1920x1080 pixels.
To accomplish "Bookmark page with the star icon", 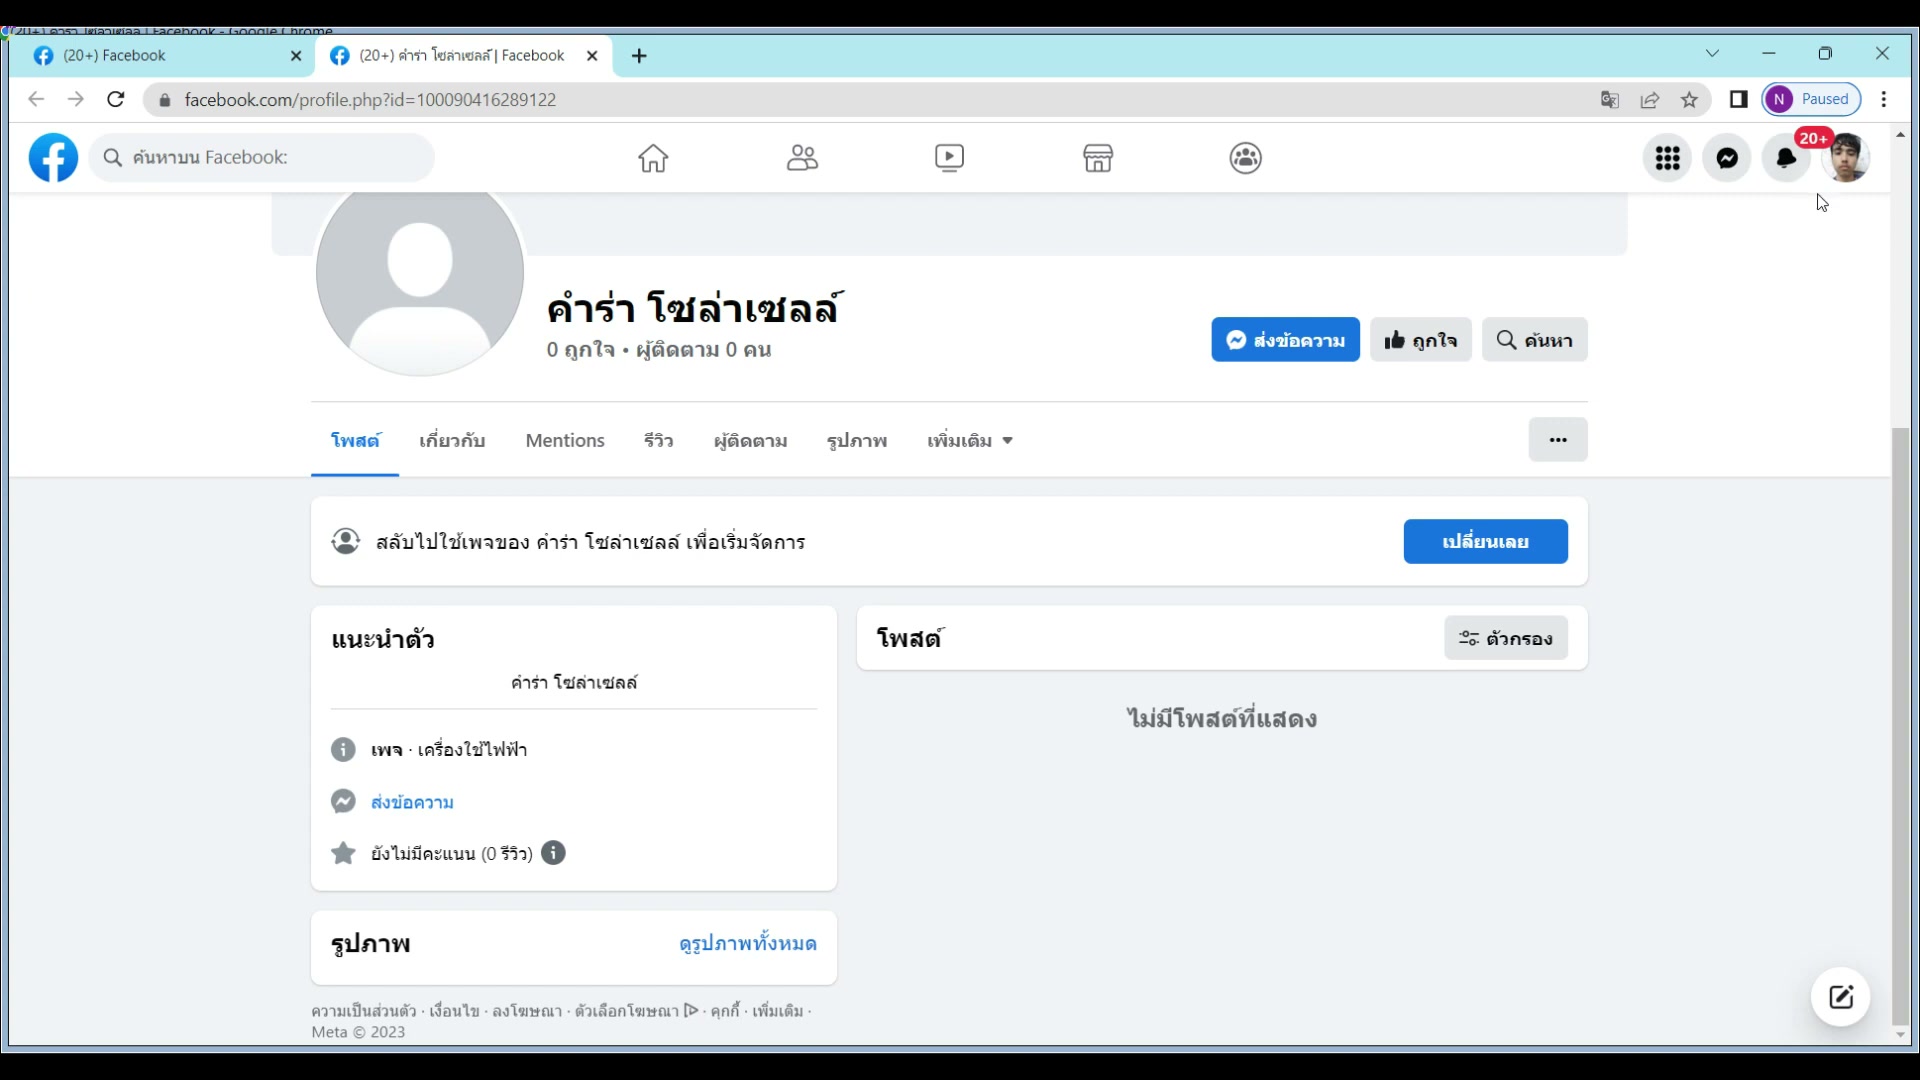I will [1689, 100].
